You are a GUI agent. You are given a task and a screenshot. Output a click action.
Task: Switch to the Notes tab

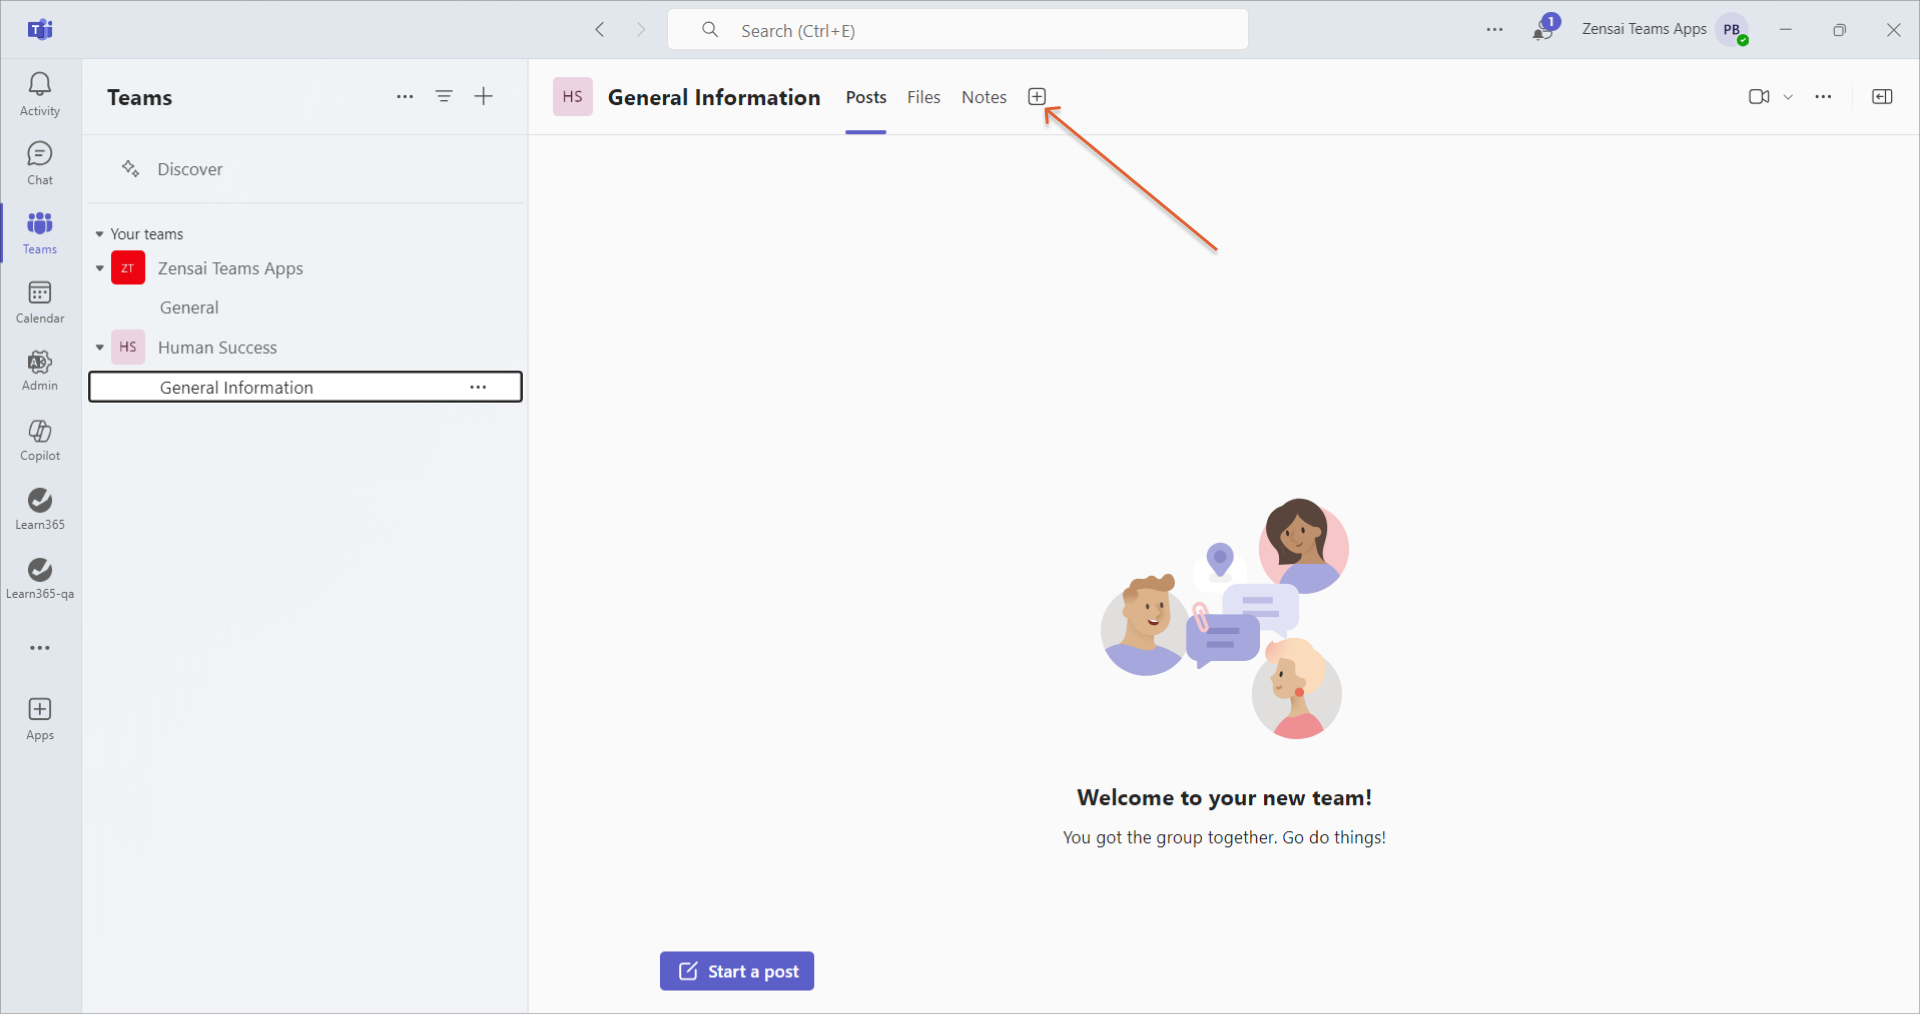(983, 97)
